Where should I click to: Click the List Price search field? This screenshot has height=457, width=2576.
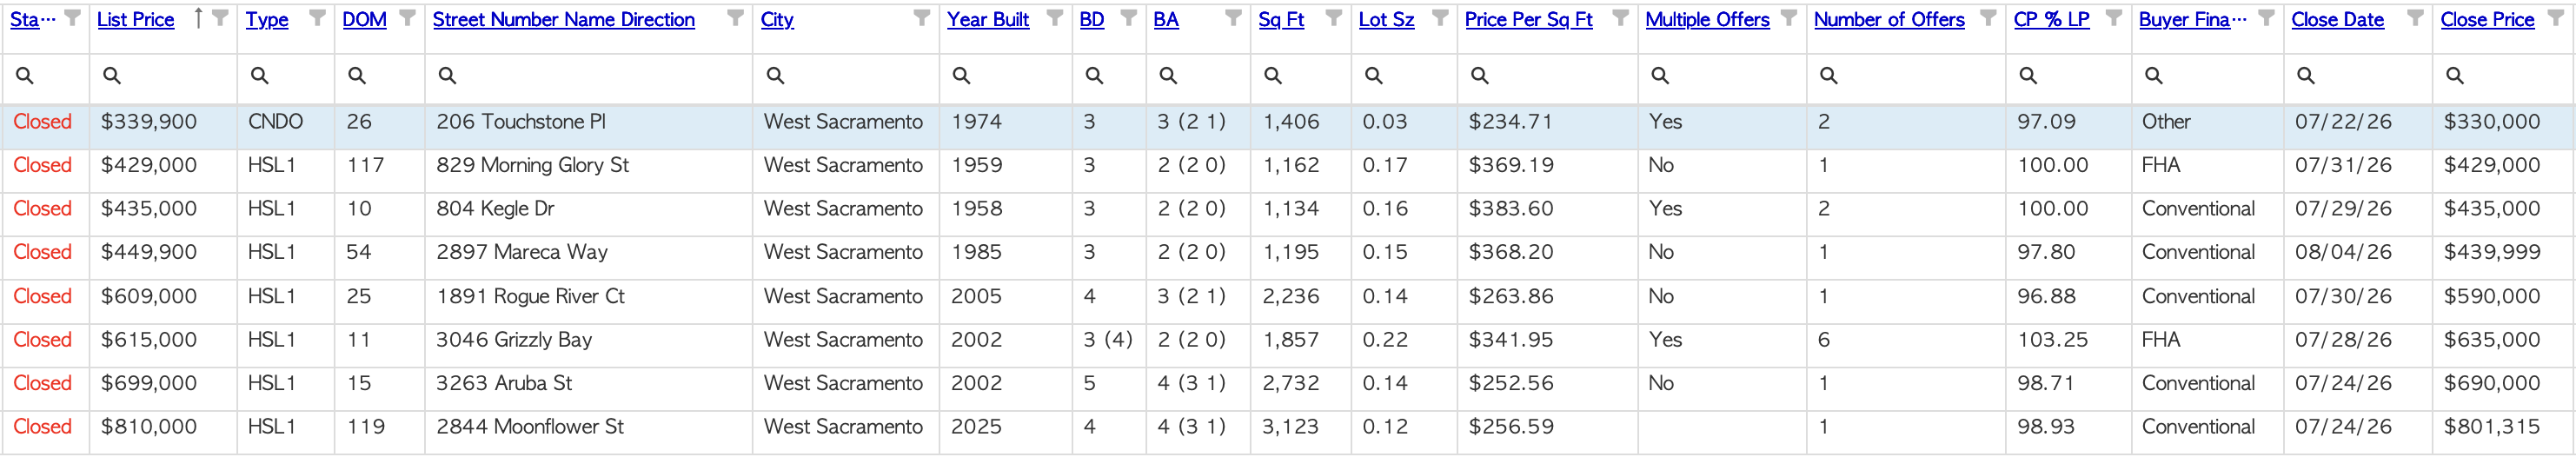(163, 76)
